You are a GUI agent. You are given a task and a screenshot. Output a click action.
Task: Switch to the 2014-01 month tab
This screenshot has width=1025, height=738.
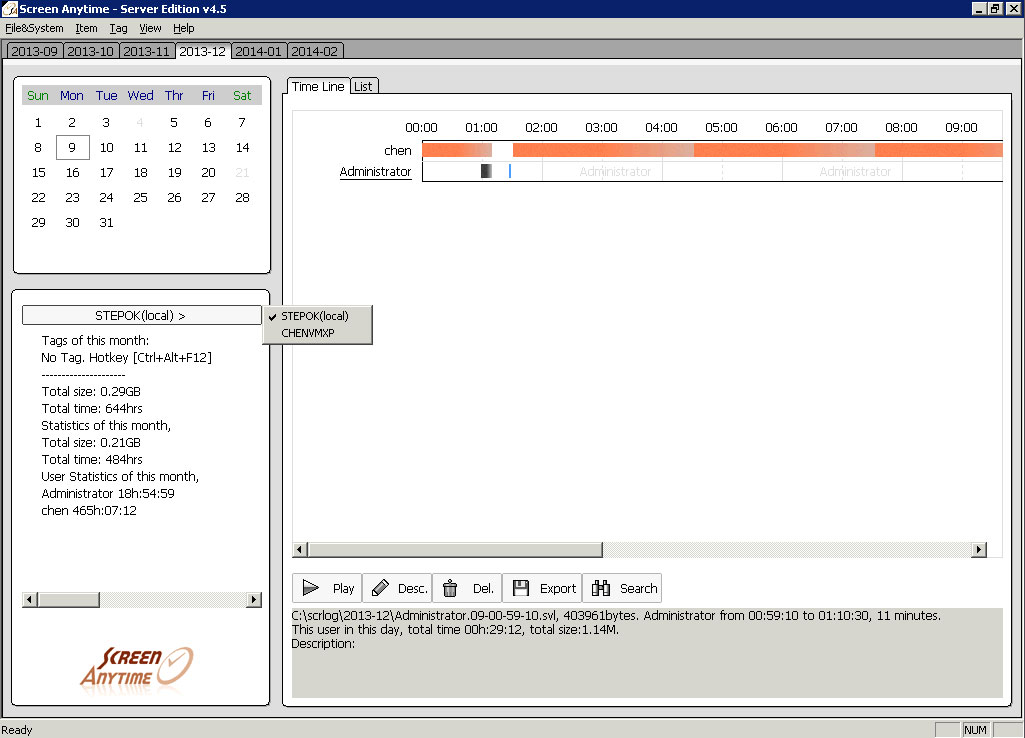[x=258, y=51]
